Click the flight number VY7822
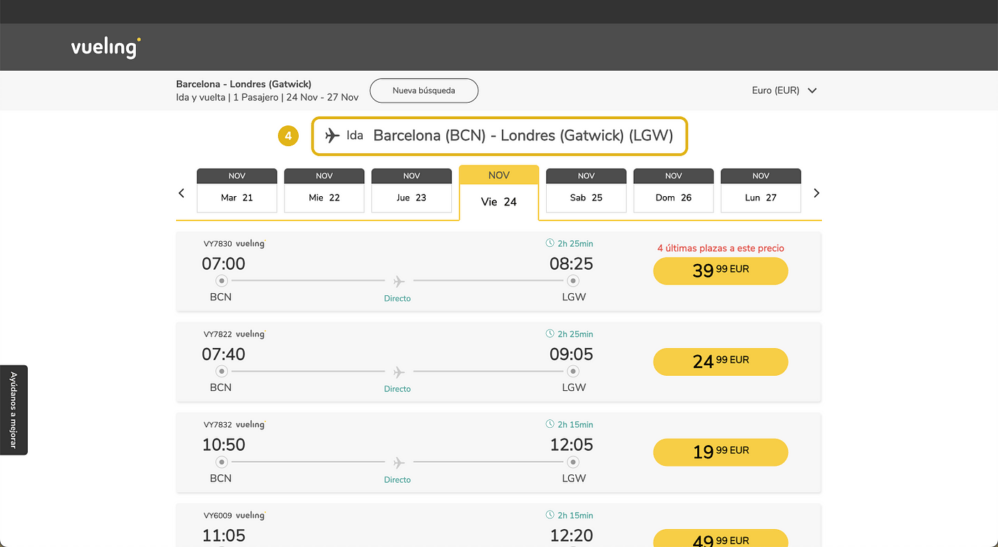998x547 pixels. pyautogui.click(x=218, y=334)
